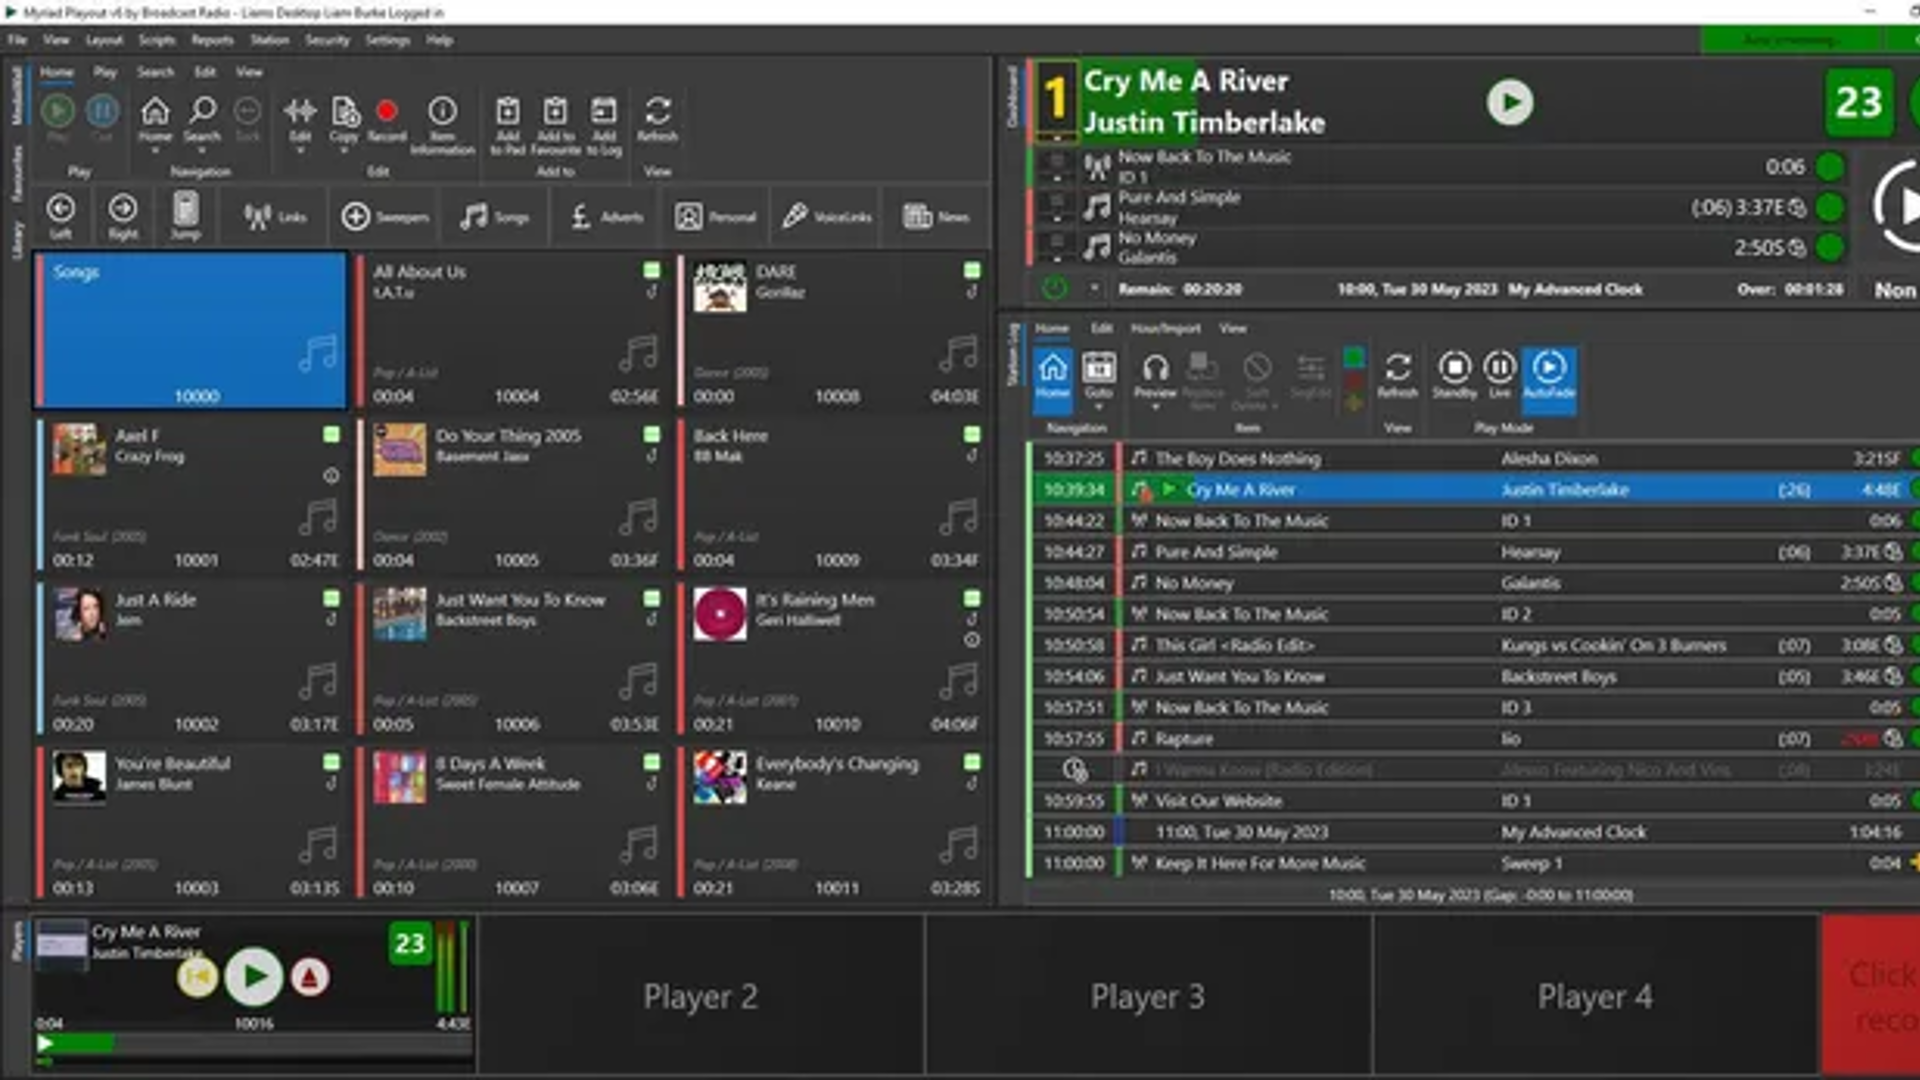Toggle the green marker on the Just A Ride tile
Viewport: 1920px width, 1080px height.
(331, 598)
